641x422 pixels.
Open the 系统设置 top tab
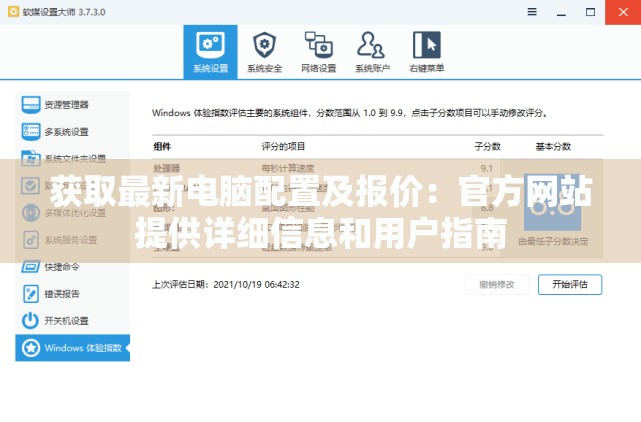pos(211,52)
